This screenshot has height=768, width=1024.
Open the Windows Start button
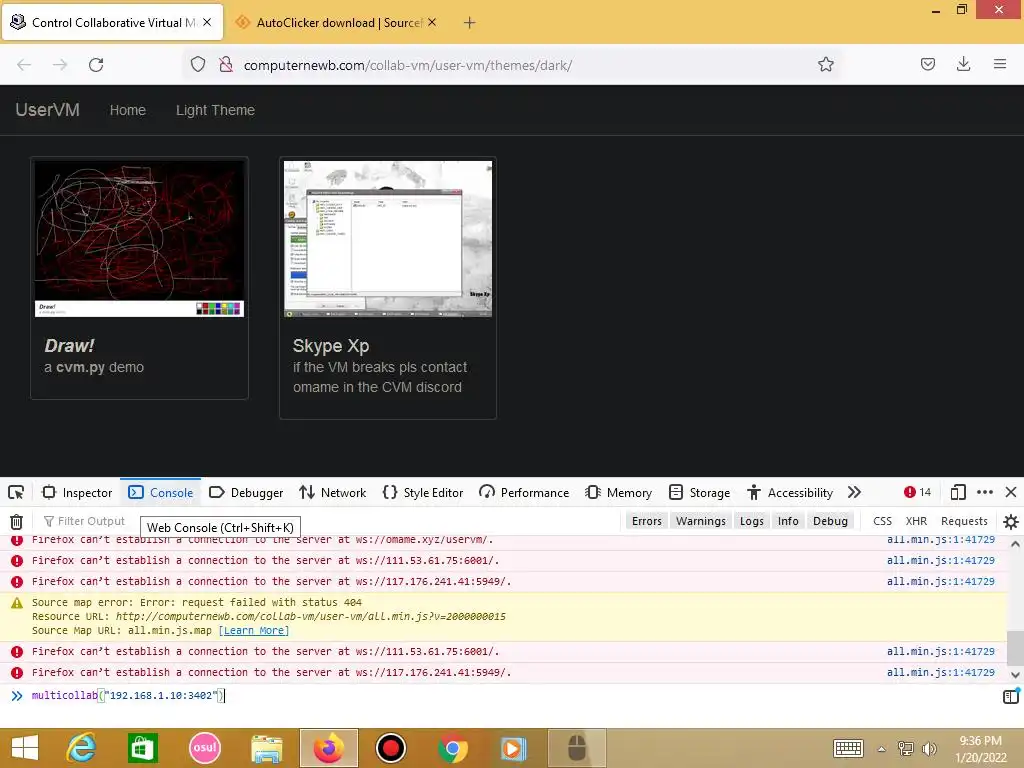coord(25,748)
